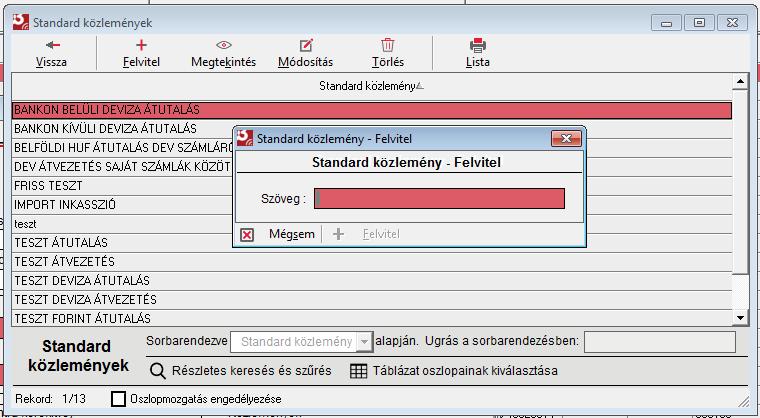Close the Standard közlemények main window
The image size is (760, 418).
[732, 23]
